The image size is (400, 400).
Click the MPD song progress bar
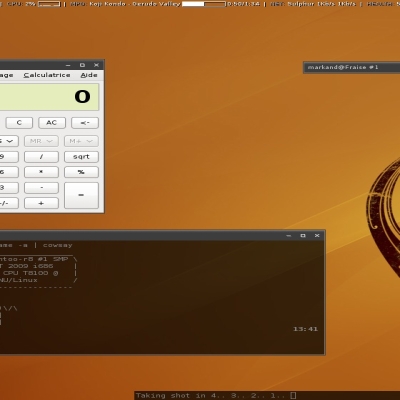tap(204, 4)
